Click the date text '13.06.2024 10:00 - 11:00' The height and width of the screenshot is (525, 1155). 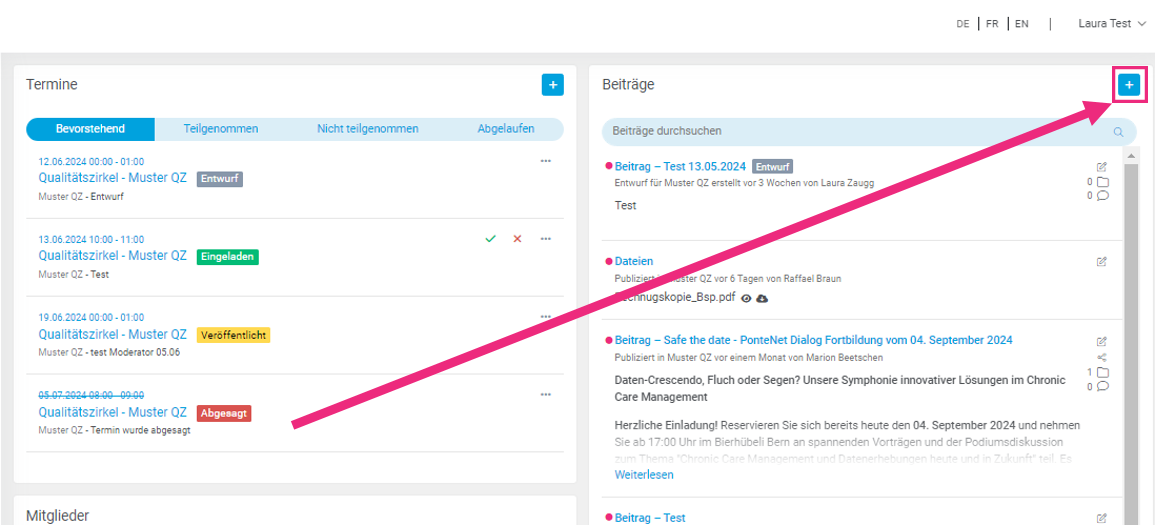coord(91,239)
